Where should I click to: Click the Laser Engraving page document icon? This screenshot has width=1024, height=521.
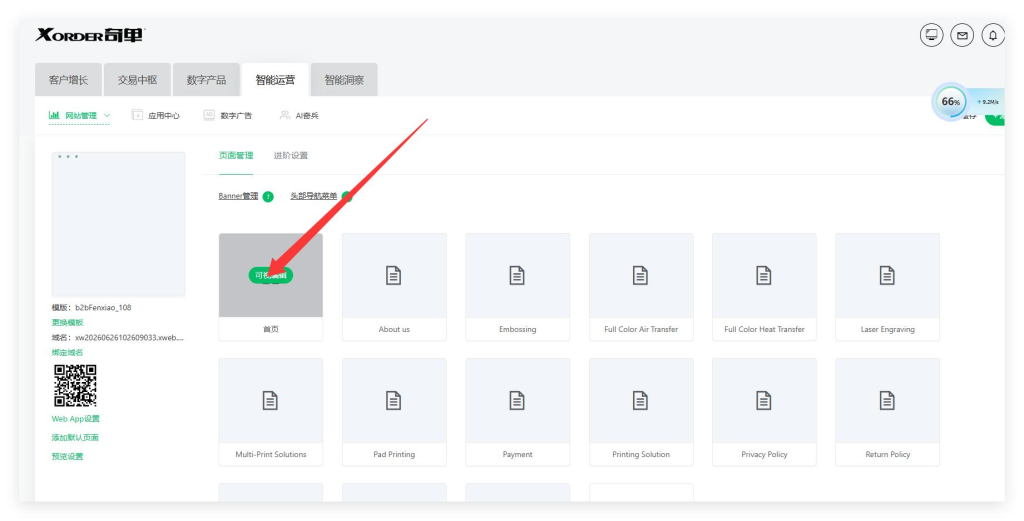pos(887,276)
